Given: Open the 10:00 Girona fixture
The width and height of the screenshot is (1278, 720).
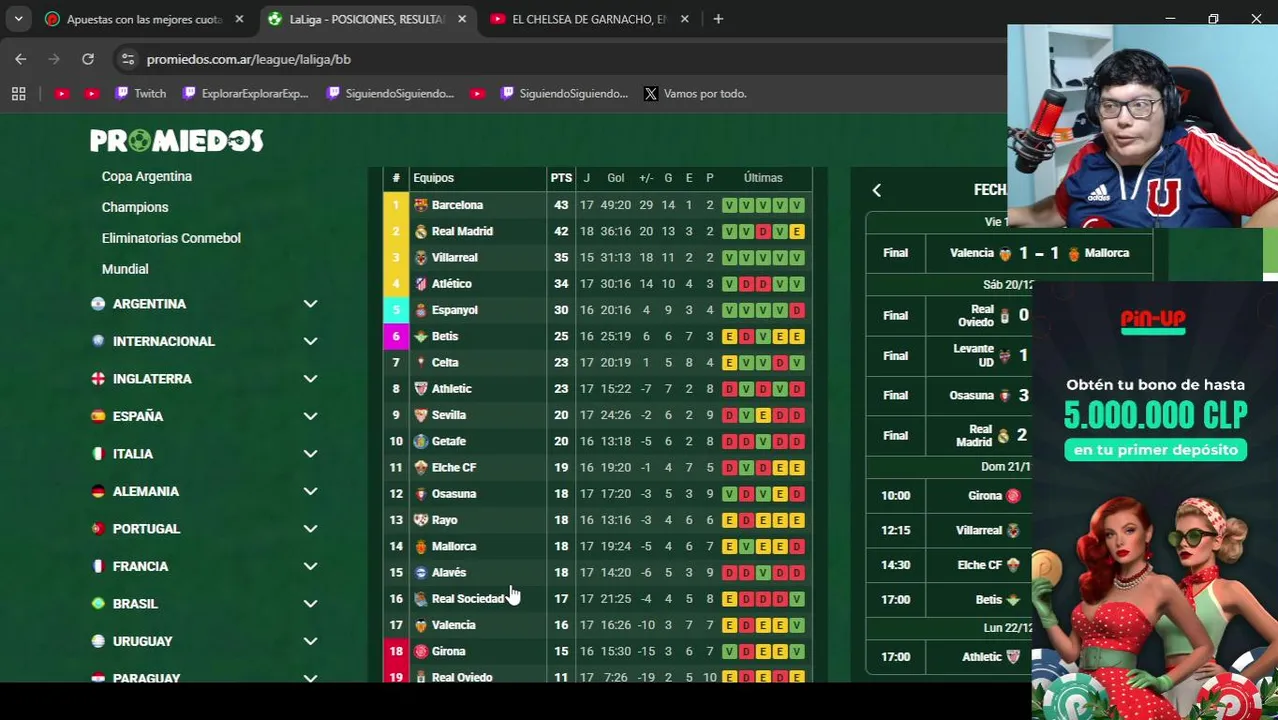Looking at the screenshot, I should click(949, 495).
